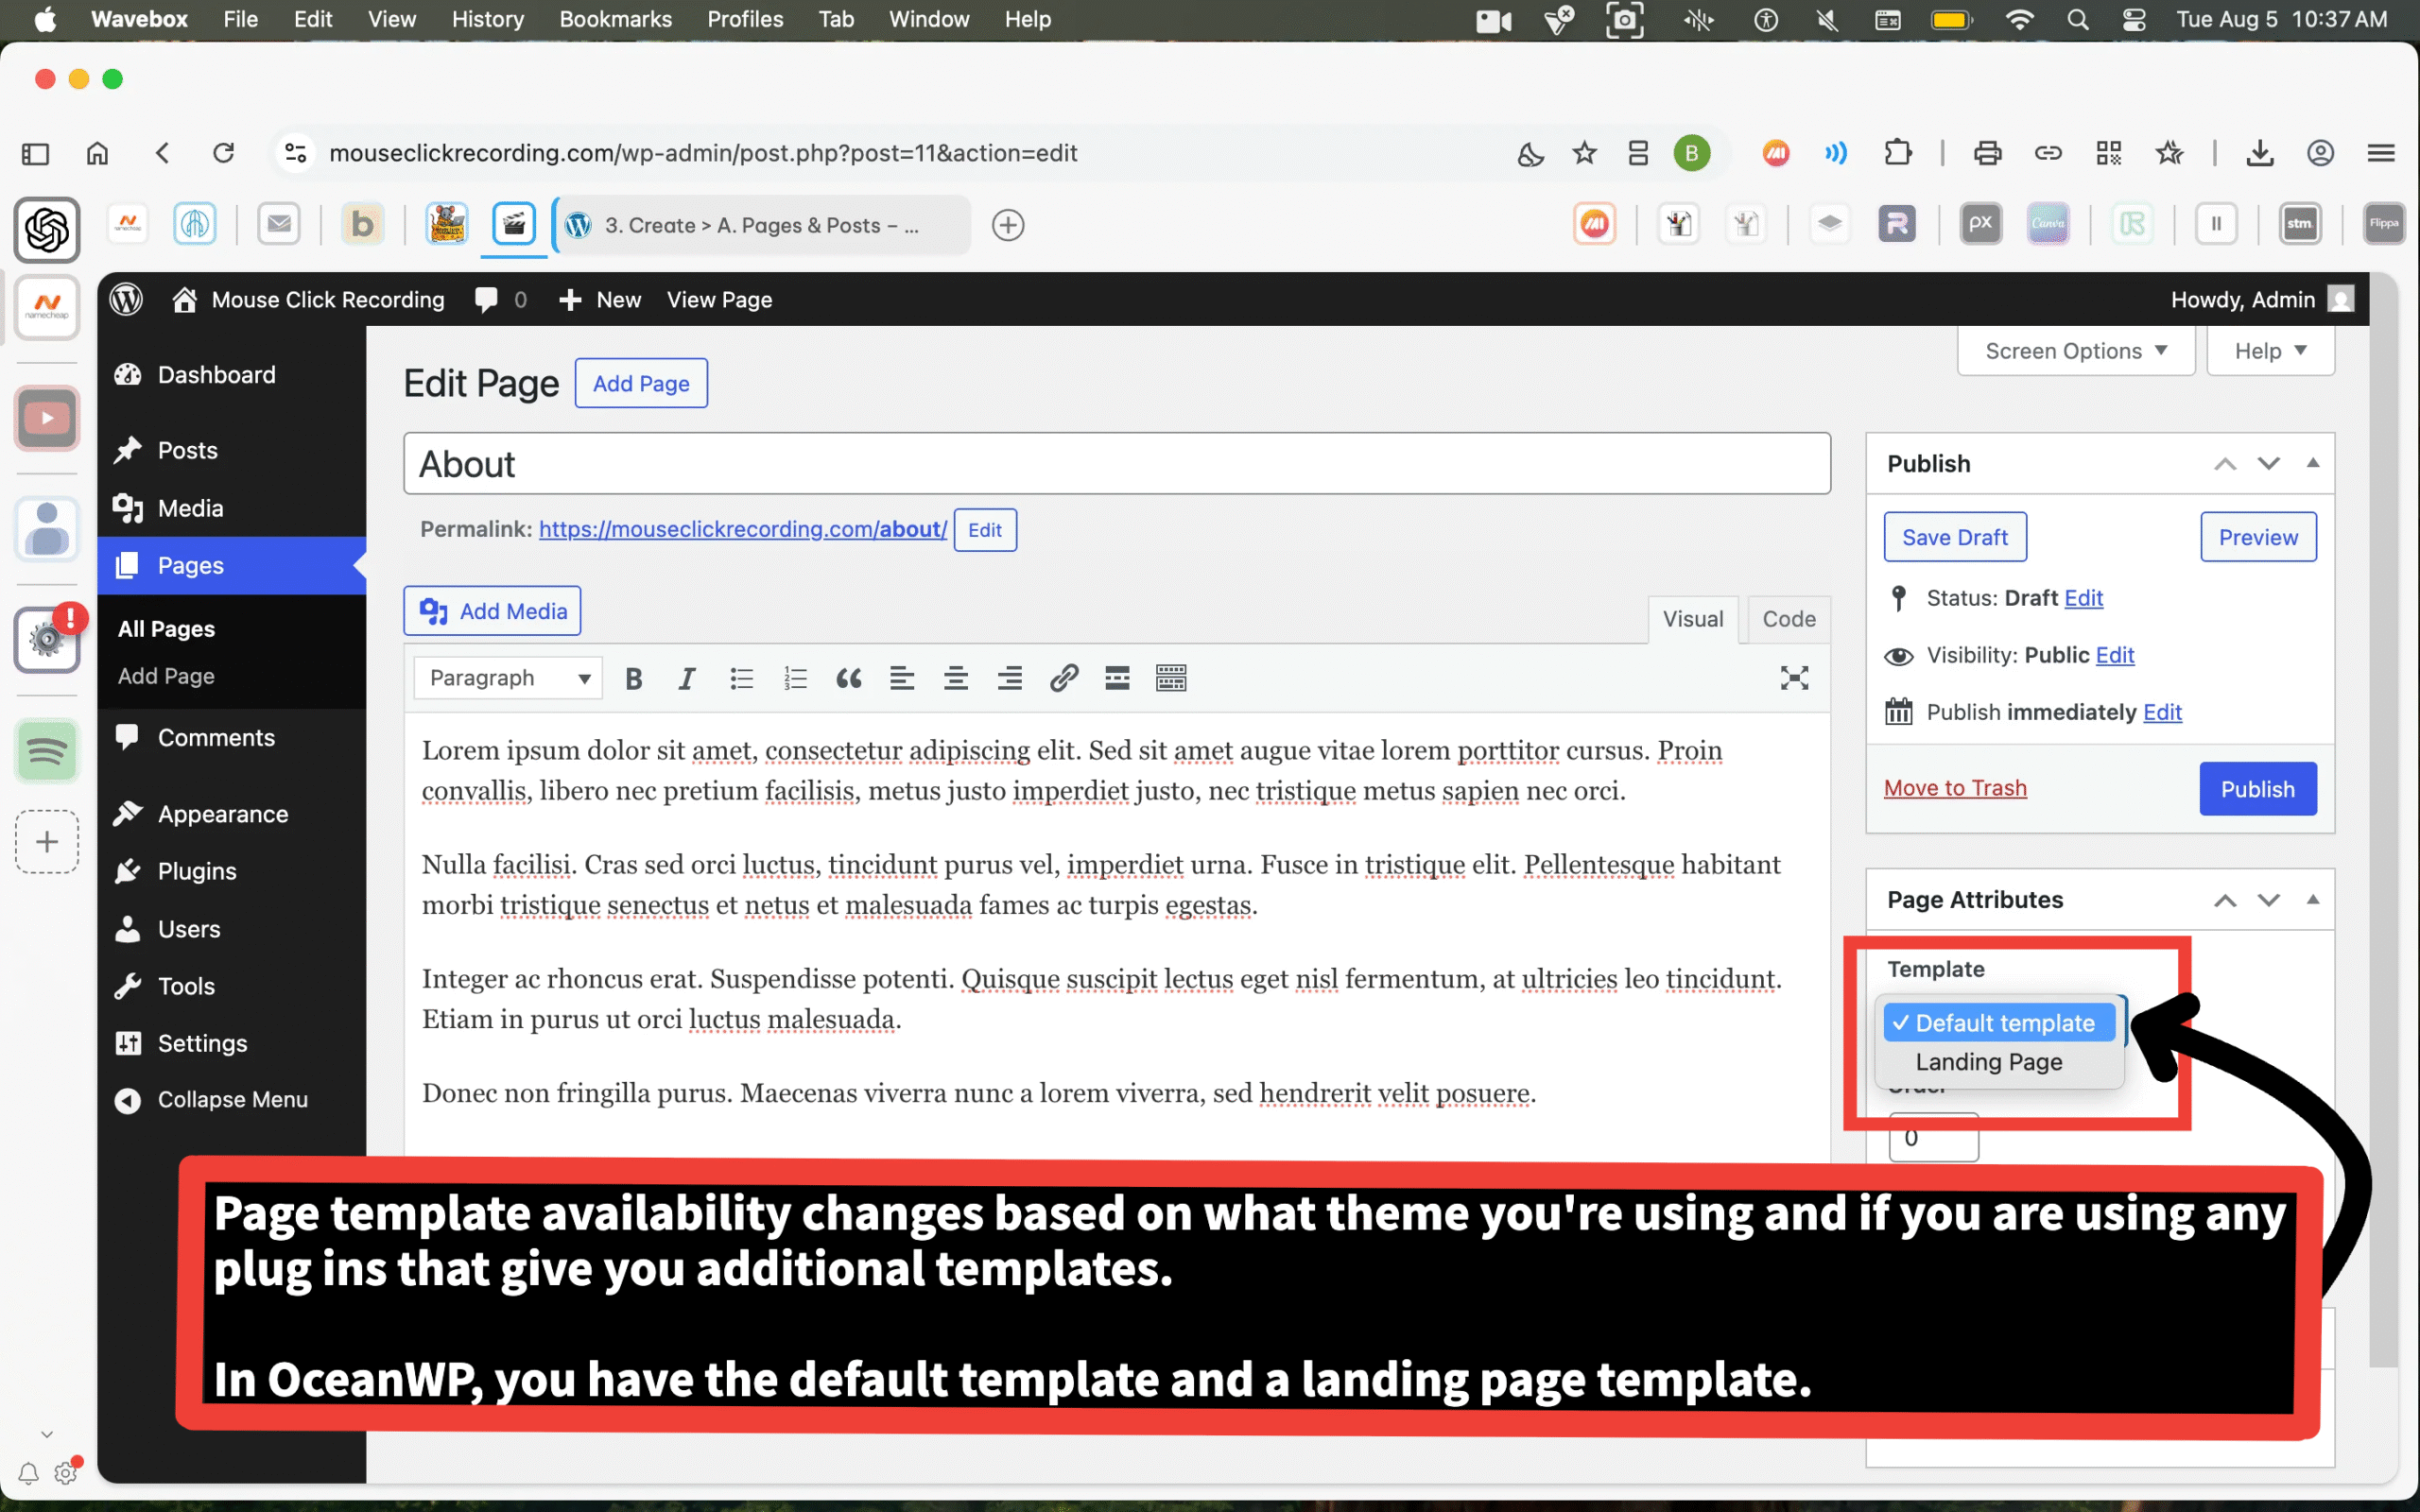2420x1512 pixels.
Task: Click the Move to Trash link
Action: point(1954,788)
